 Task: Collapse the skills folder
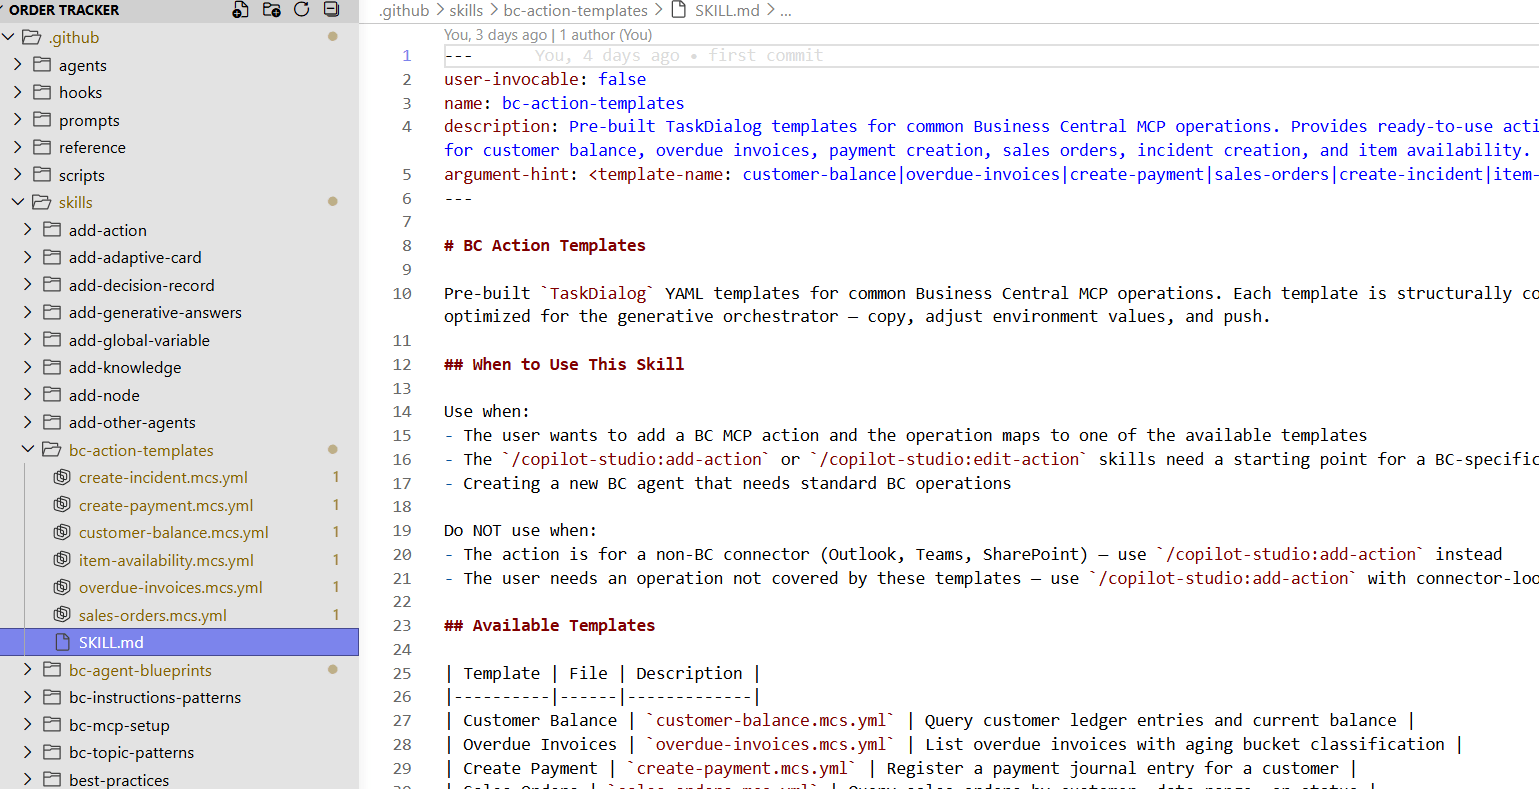18,202
